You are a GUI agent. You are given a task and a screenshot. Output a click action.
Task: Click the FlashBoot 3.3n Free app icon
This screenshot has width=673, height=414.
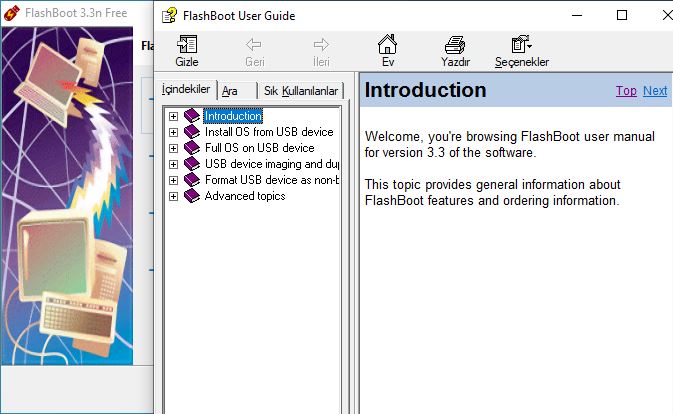pyautogui.click(x=11, y=13)
